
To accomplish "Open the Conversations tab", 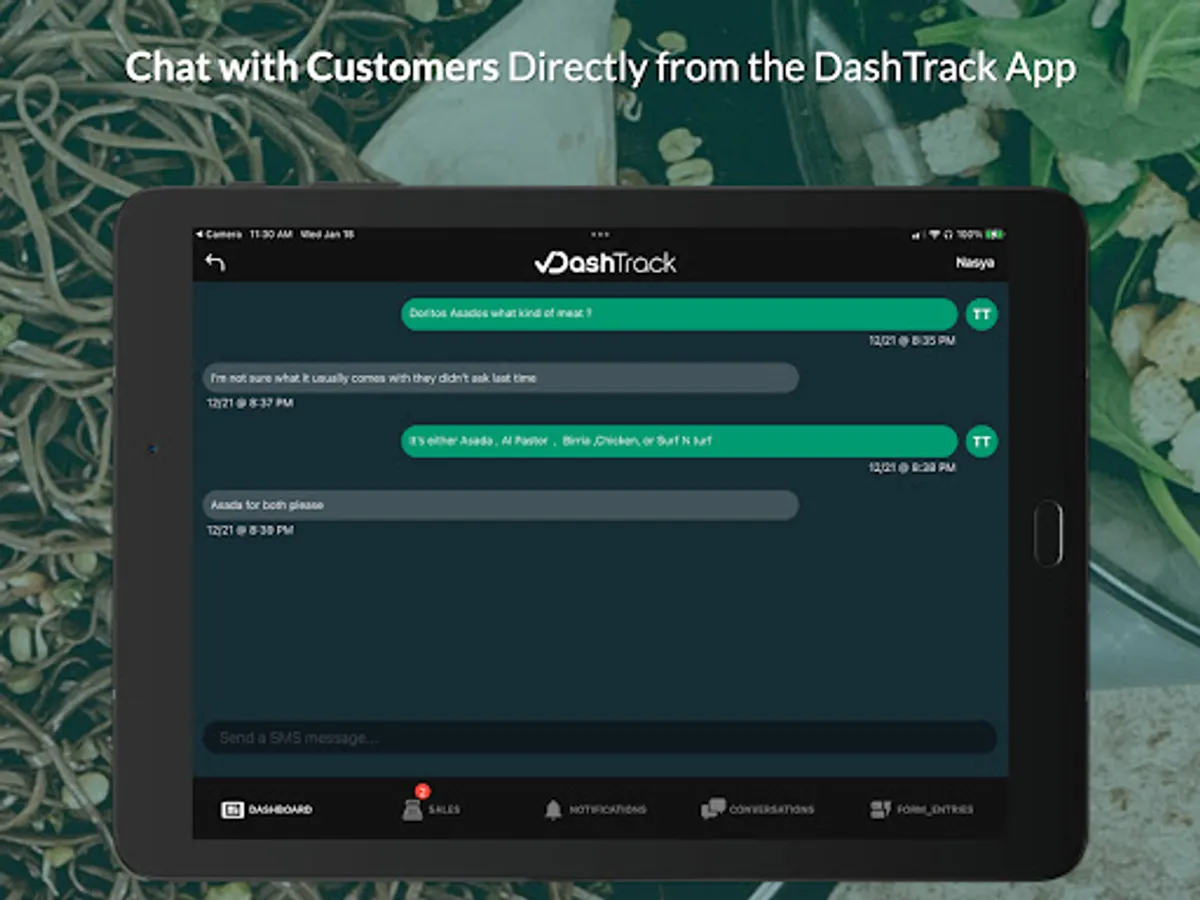I will click(x=758, y=809).
